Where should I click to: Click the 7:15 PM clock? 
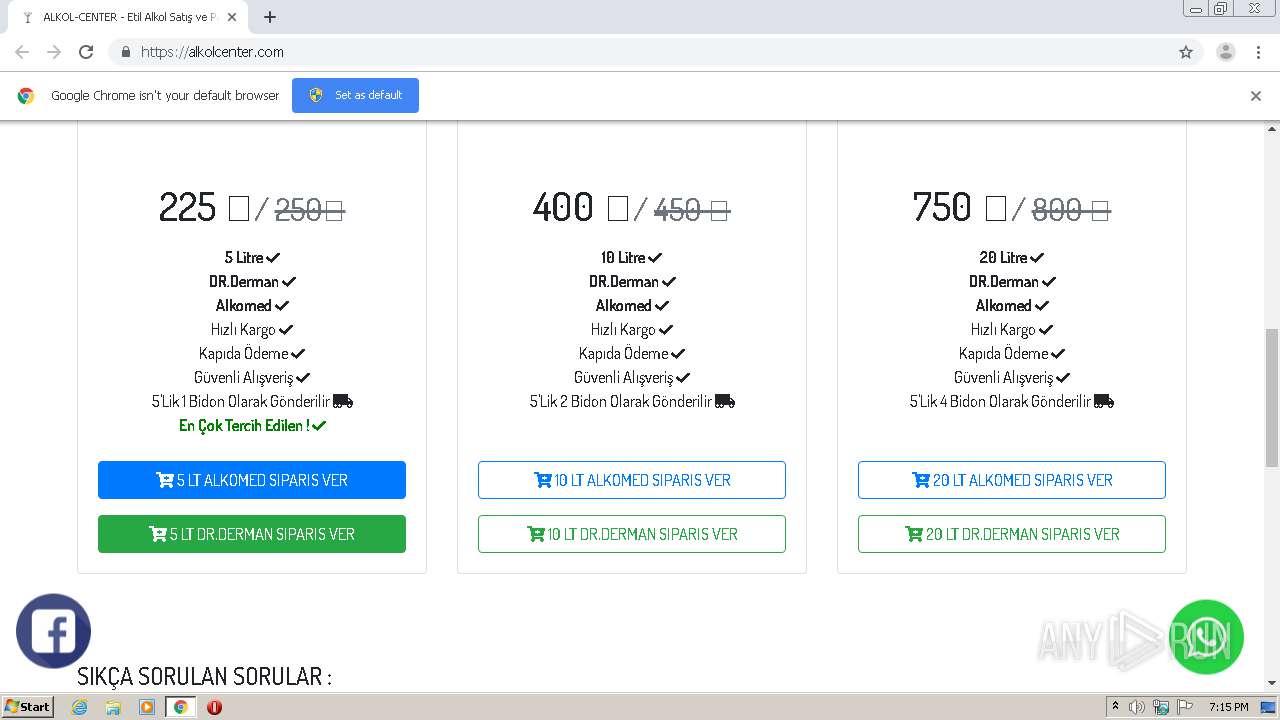tap(1228, 707)
